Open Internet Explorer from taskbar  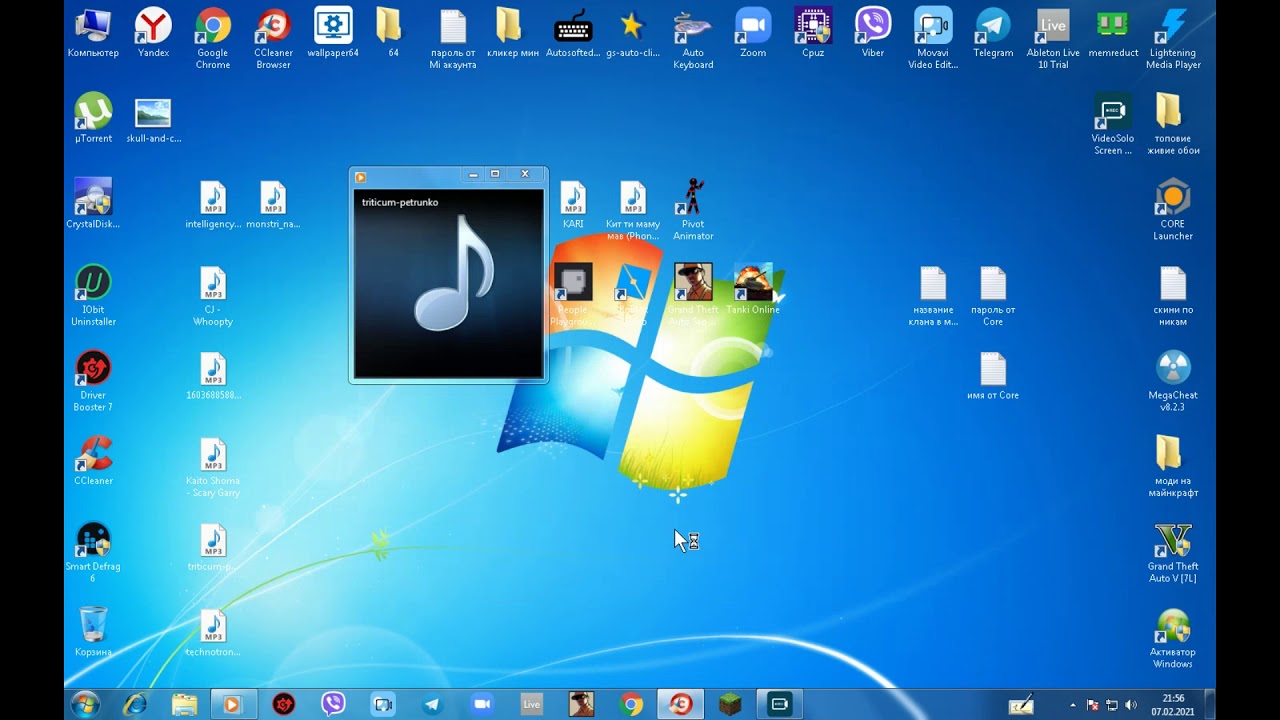tap(134, 704)
